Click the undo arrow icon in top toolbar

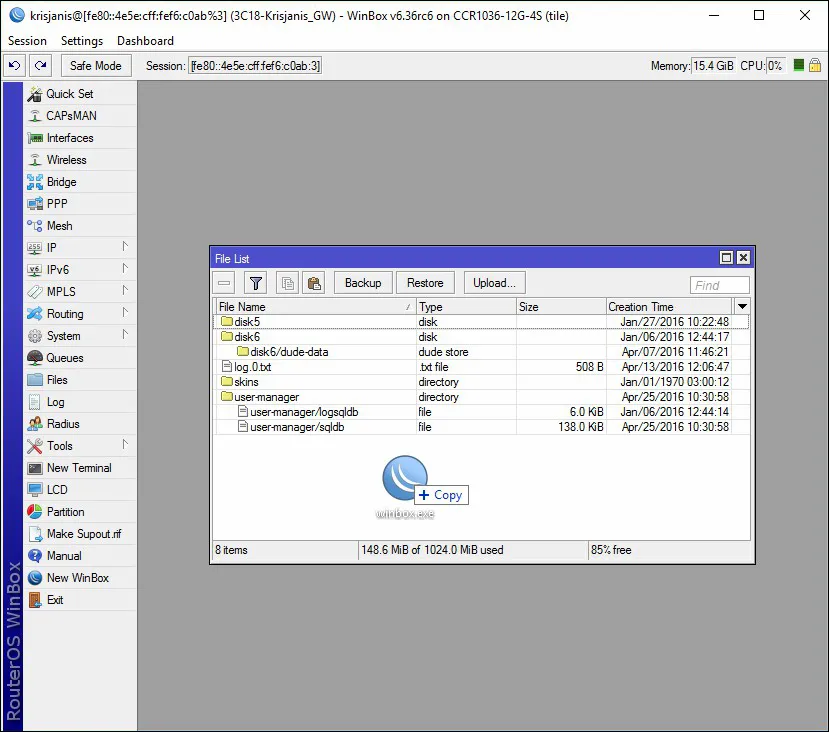pyautogui.click(x=14, y=66)
